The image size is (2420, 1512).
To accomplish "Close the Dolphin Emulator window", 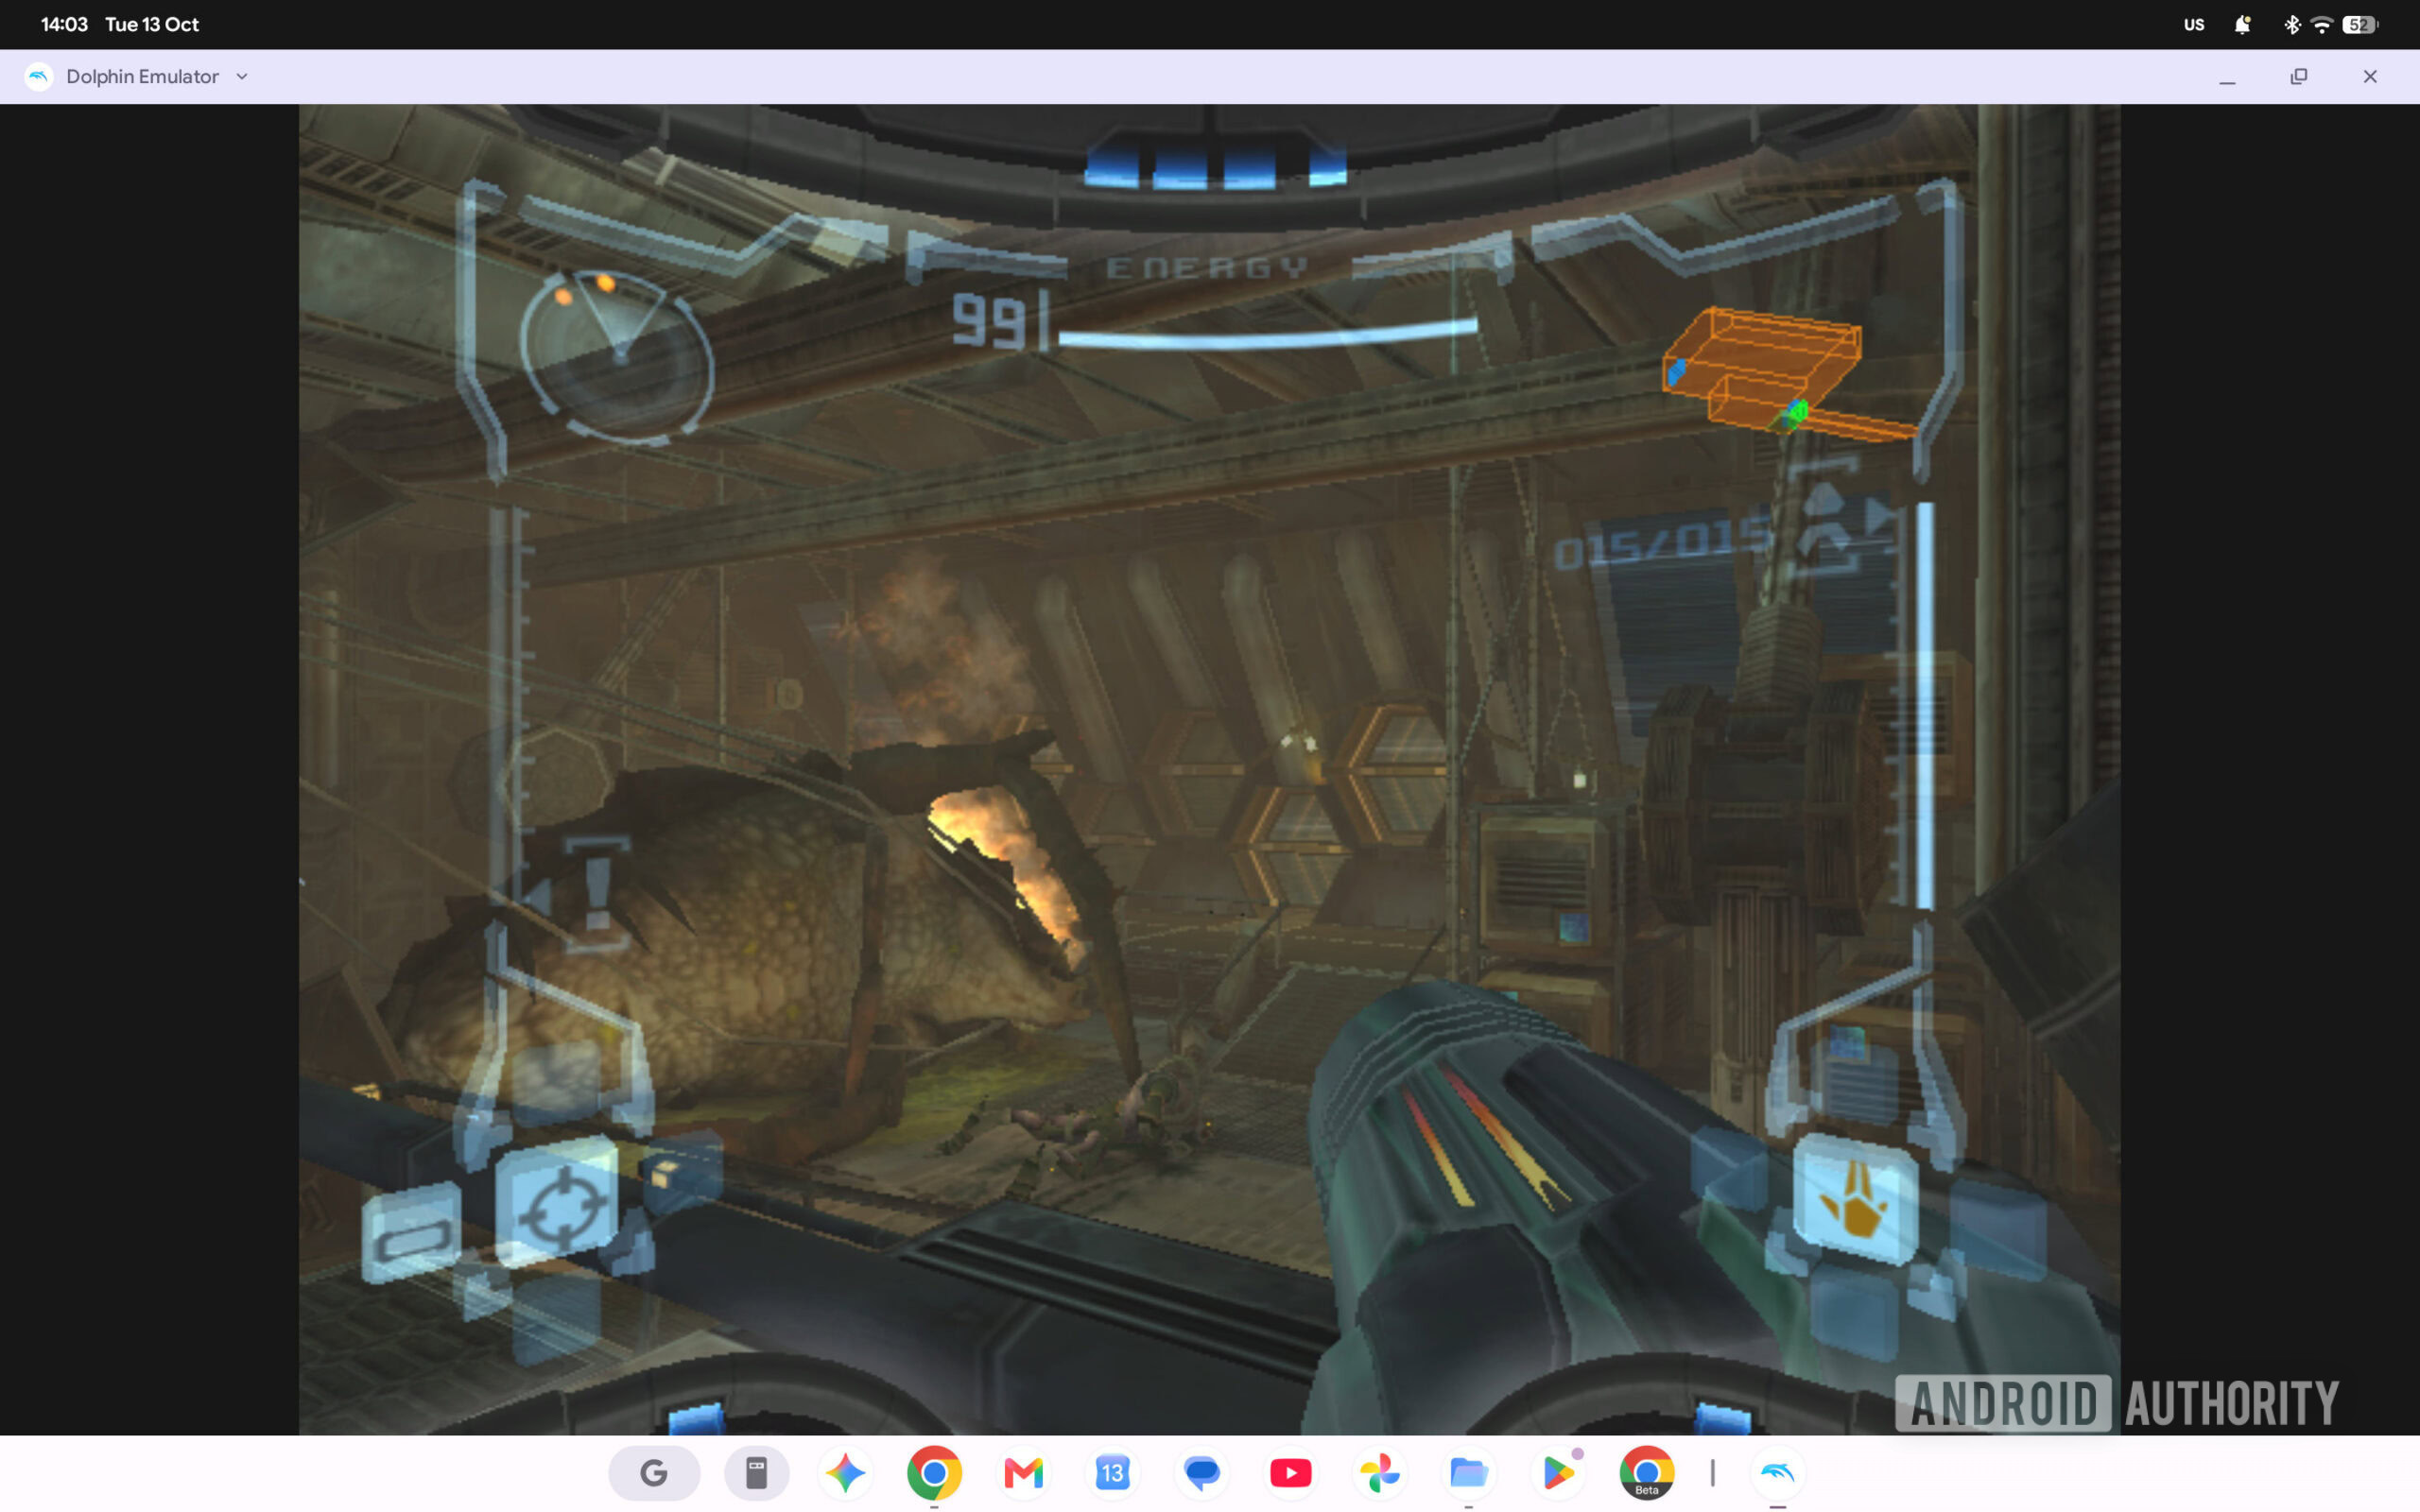I will point(2370,77).
